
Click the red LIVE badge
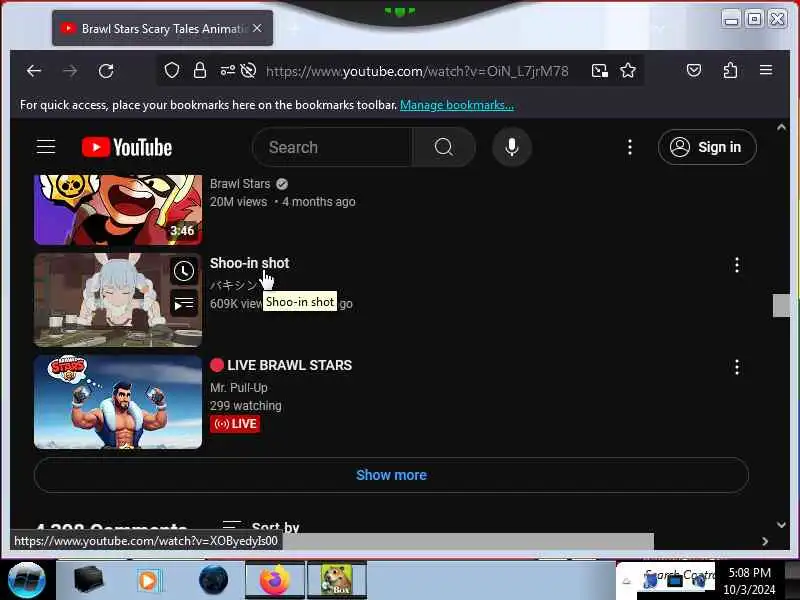tap(235, 423)
